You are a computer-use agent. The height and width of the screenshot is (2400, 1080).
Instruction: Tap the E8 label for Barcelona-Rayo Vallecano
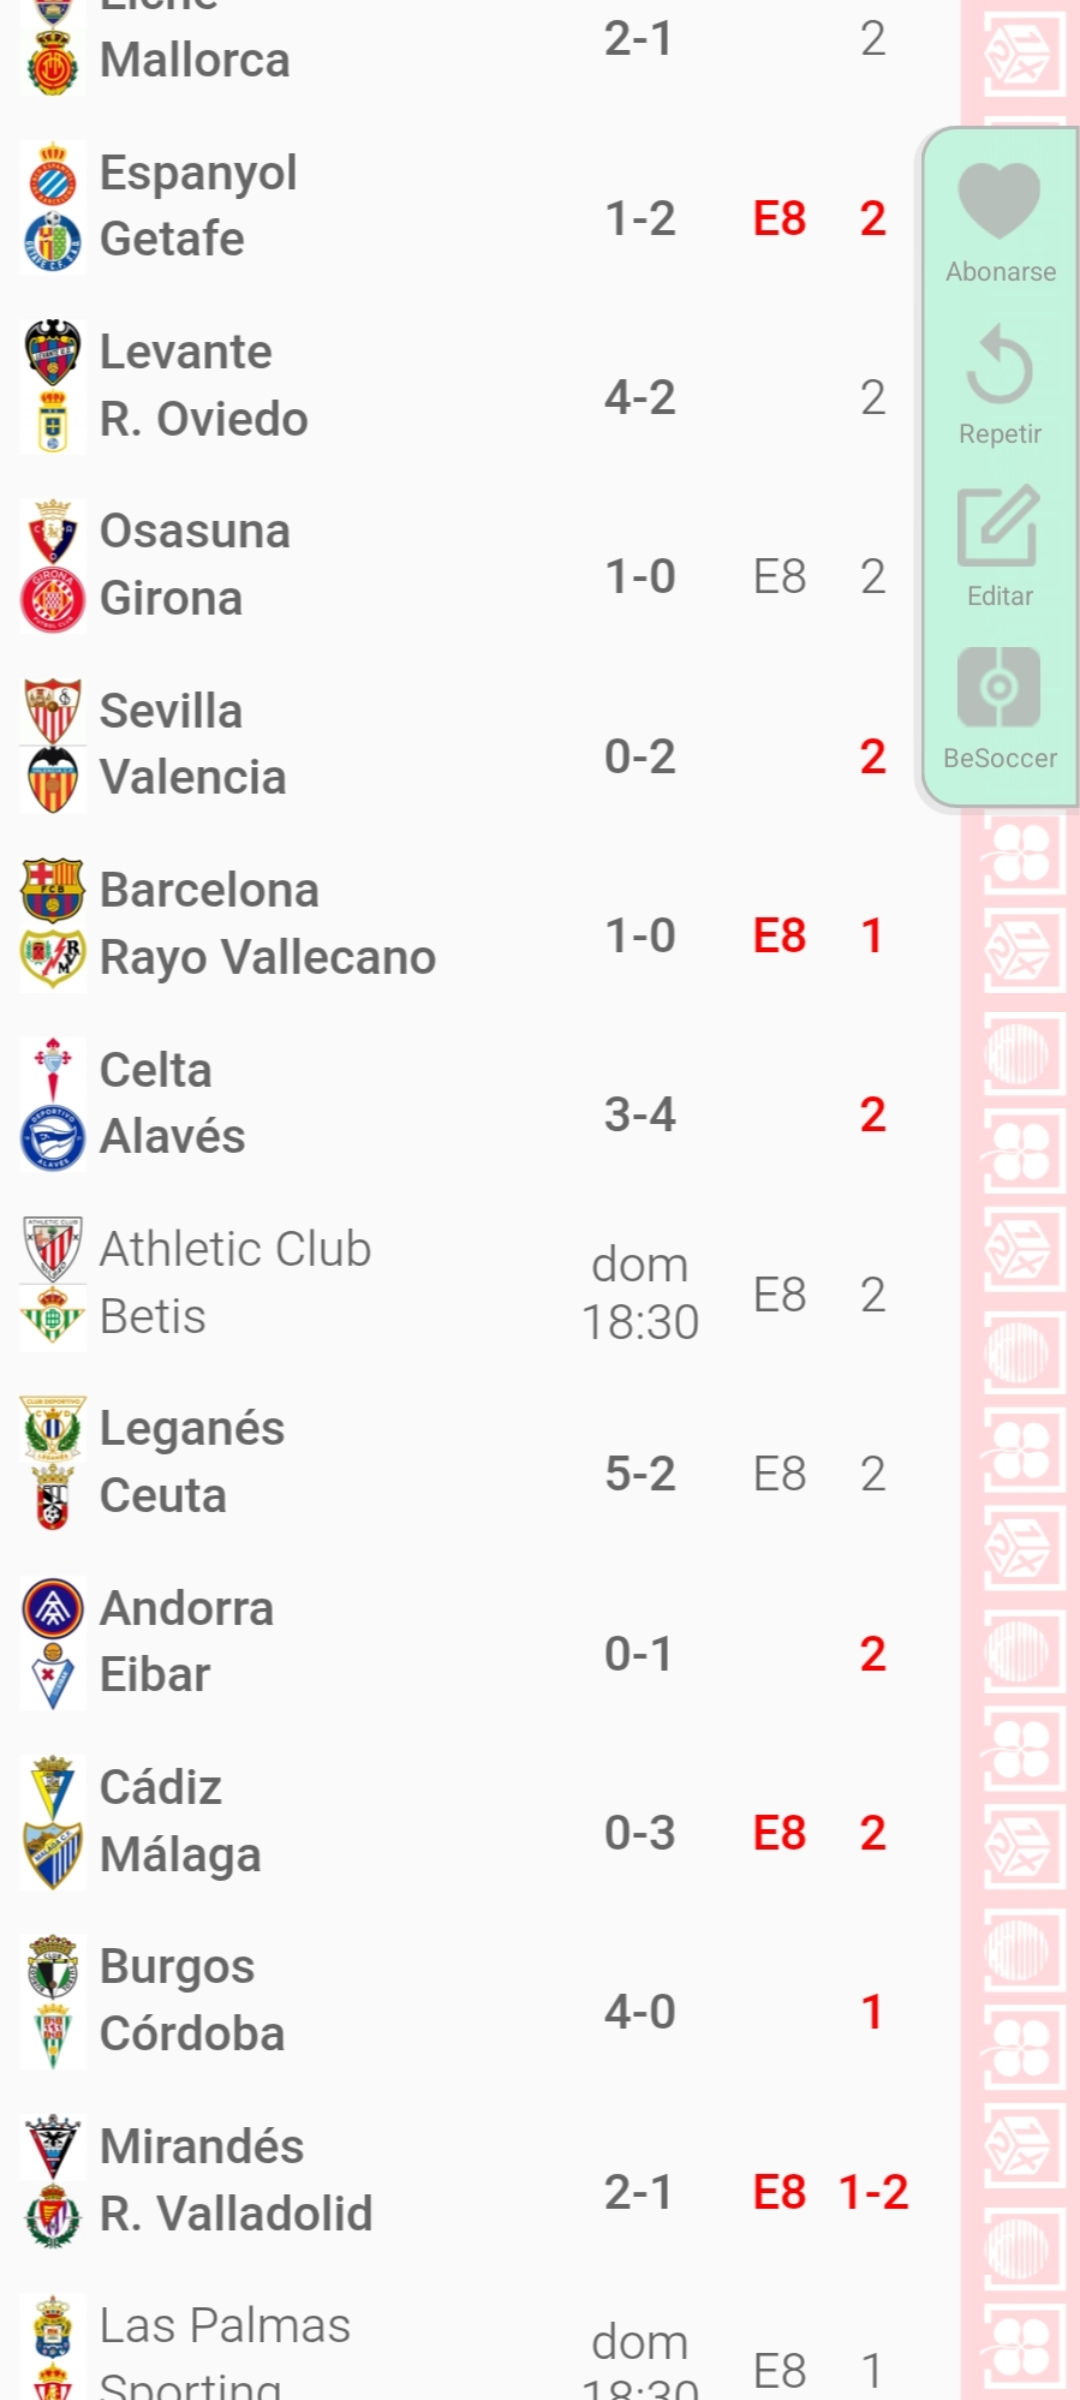(x=779, y=936)
